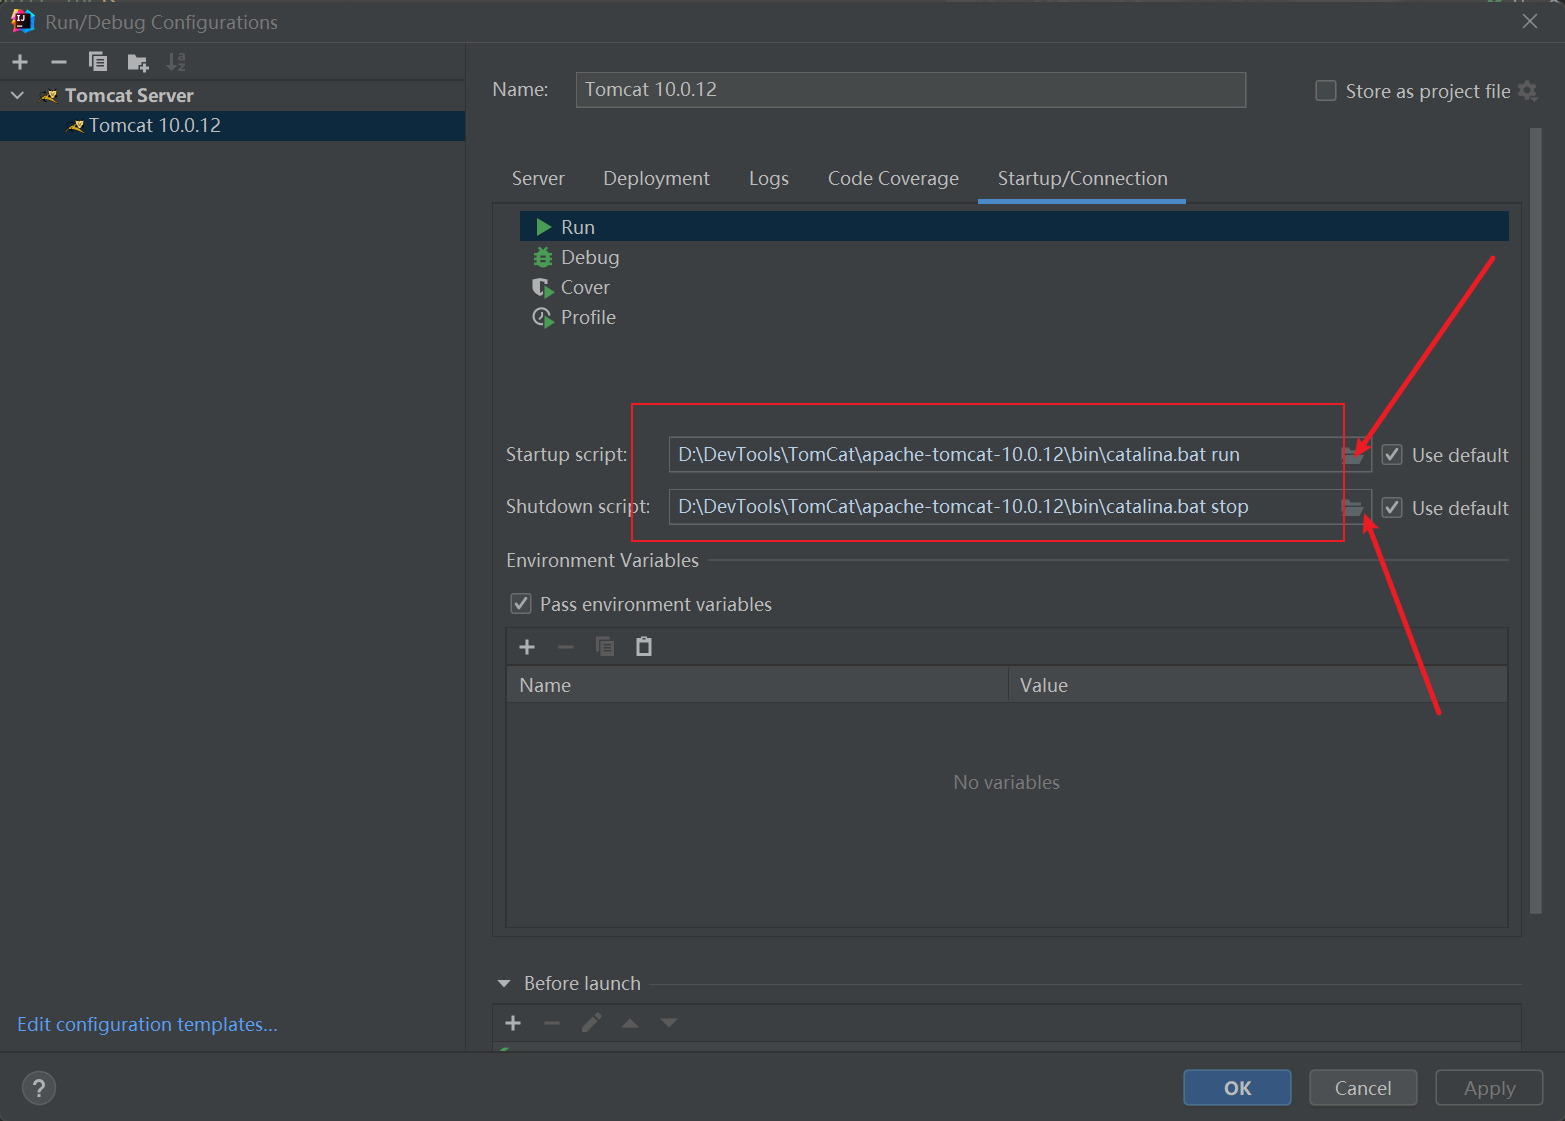Create a new configuration folder
Image resolution: width=1565 pixels, height=1121 pixels.
tap(138, 63)
